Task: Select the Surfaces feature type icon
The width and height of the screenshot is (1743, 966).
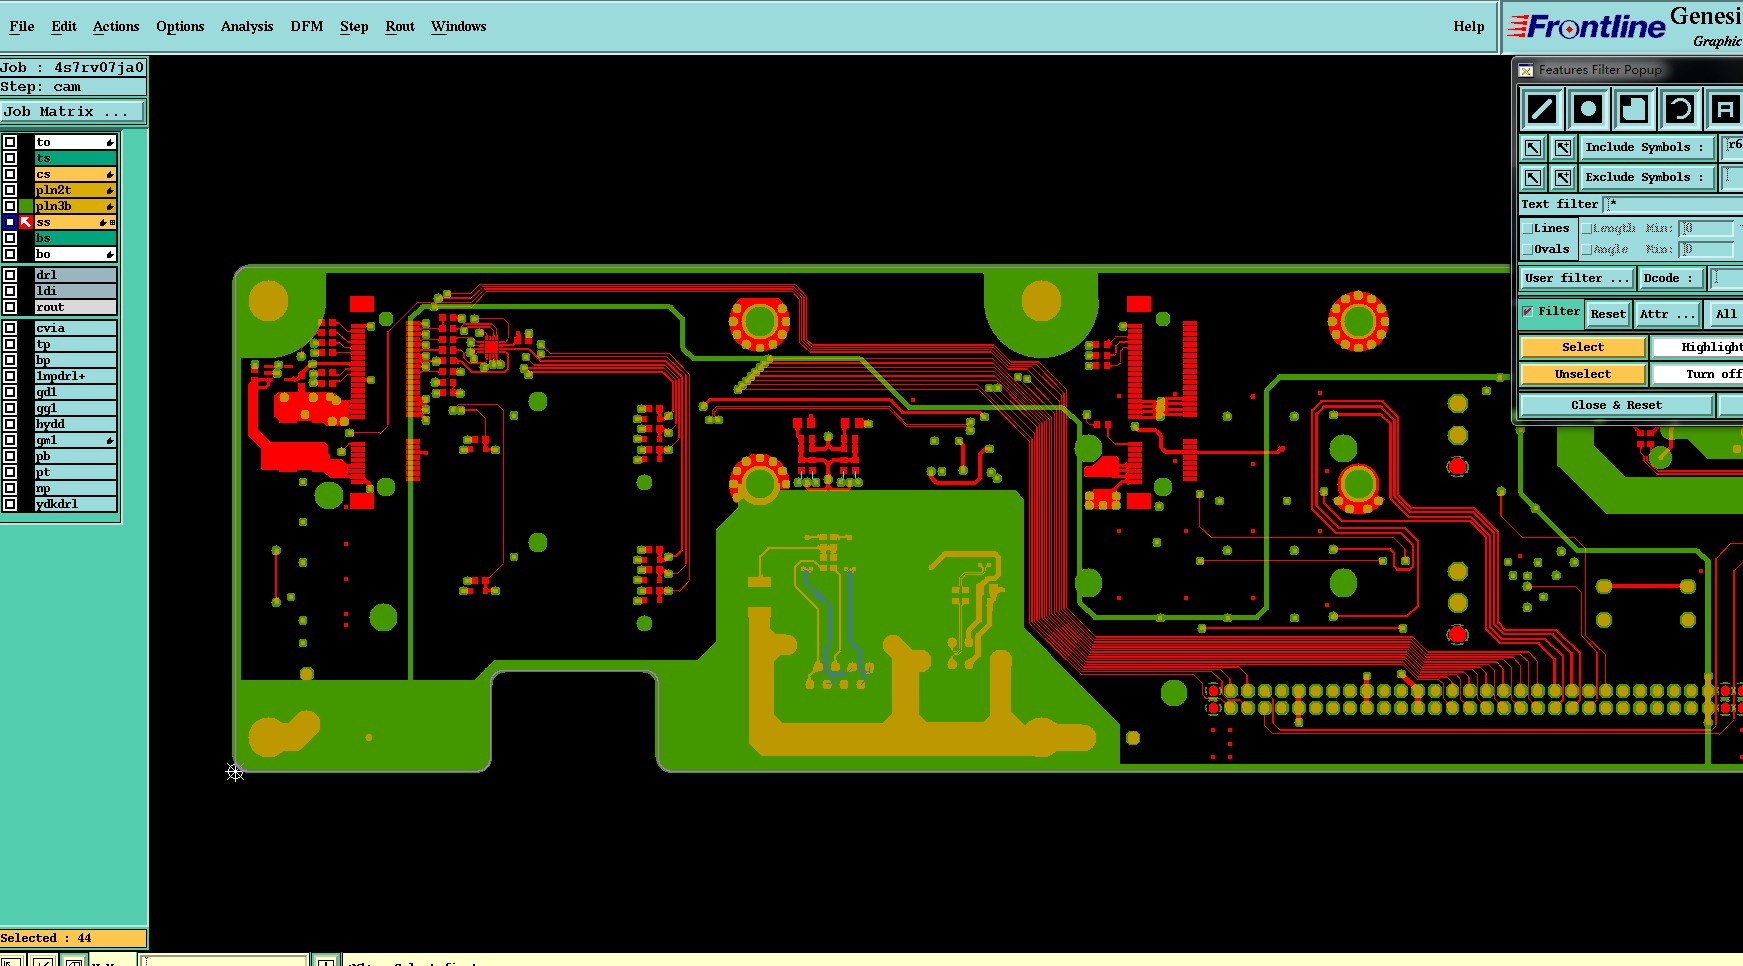Action: 1634,109
